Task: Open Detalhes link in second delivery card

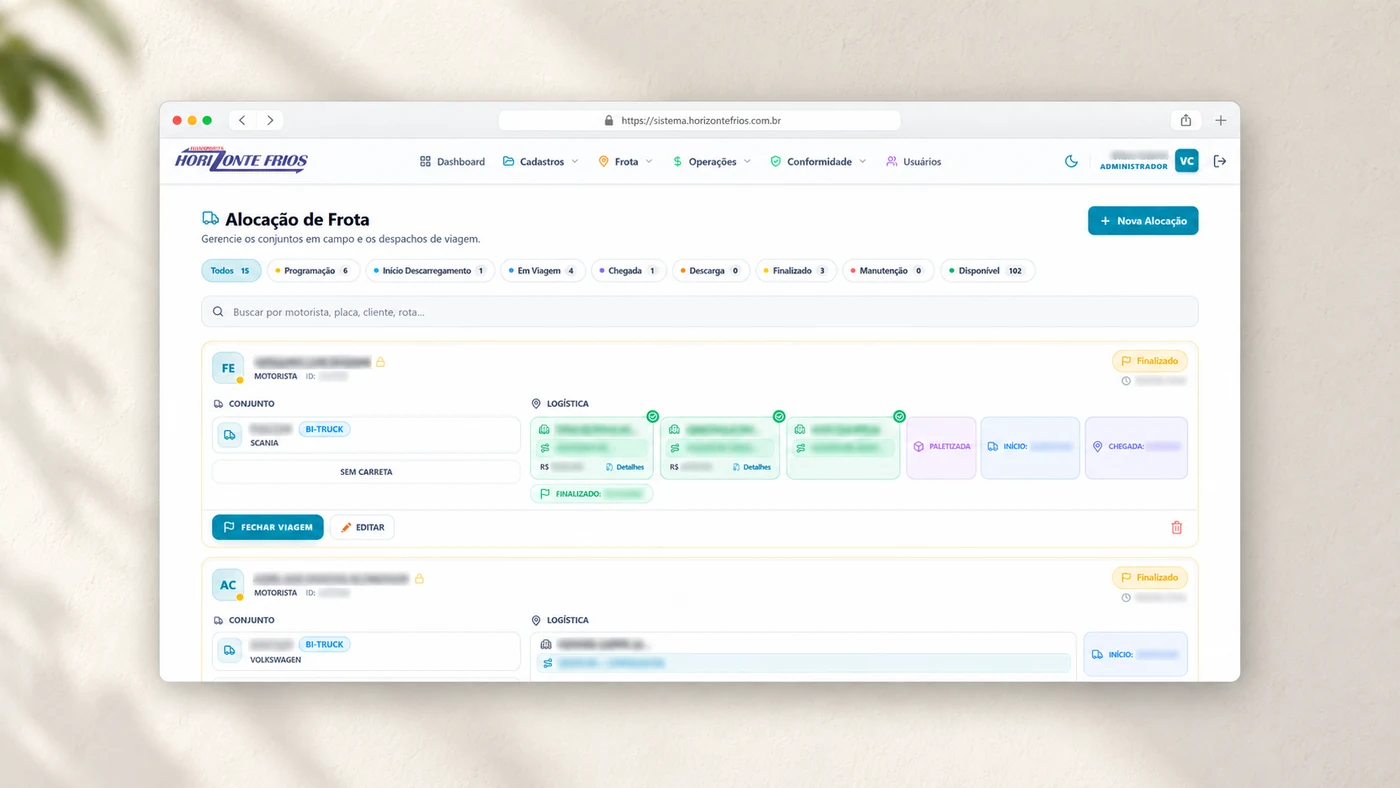Action: click(752, 467)
